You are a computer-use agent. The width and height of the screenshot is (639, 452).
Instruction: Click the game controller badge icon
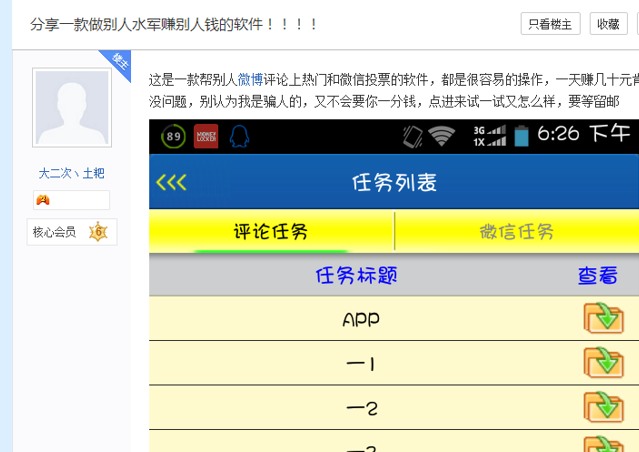pyautogui.click(x=43, y=200)
